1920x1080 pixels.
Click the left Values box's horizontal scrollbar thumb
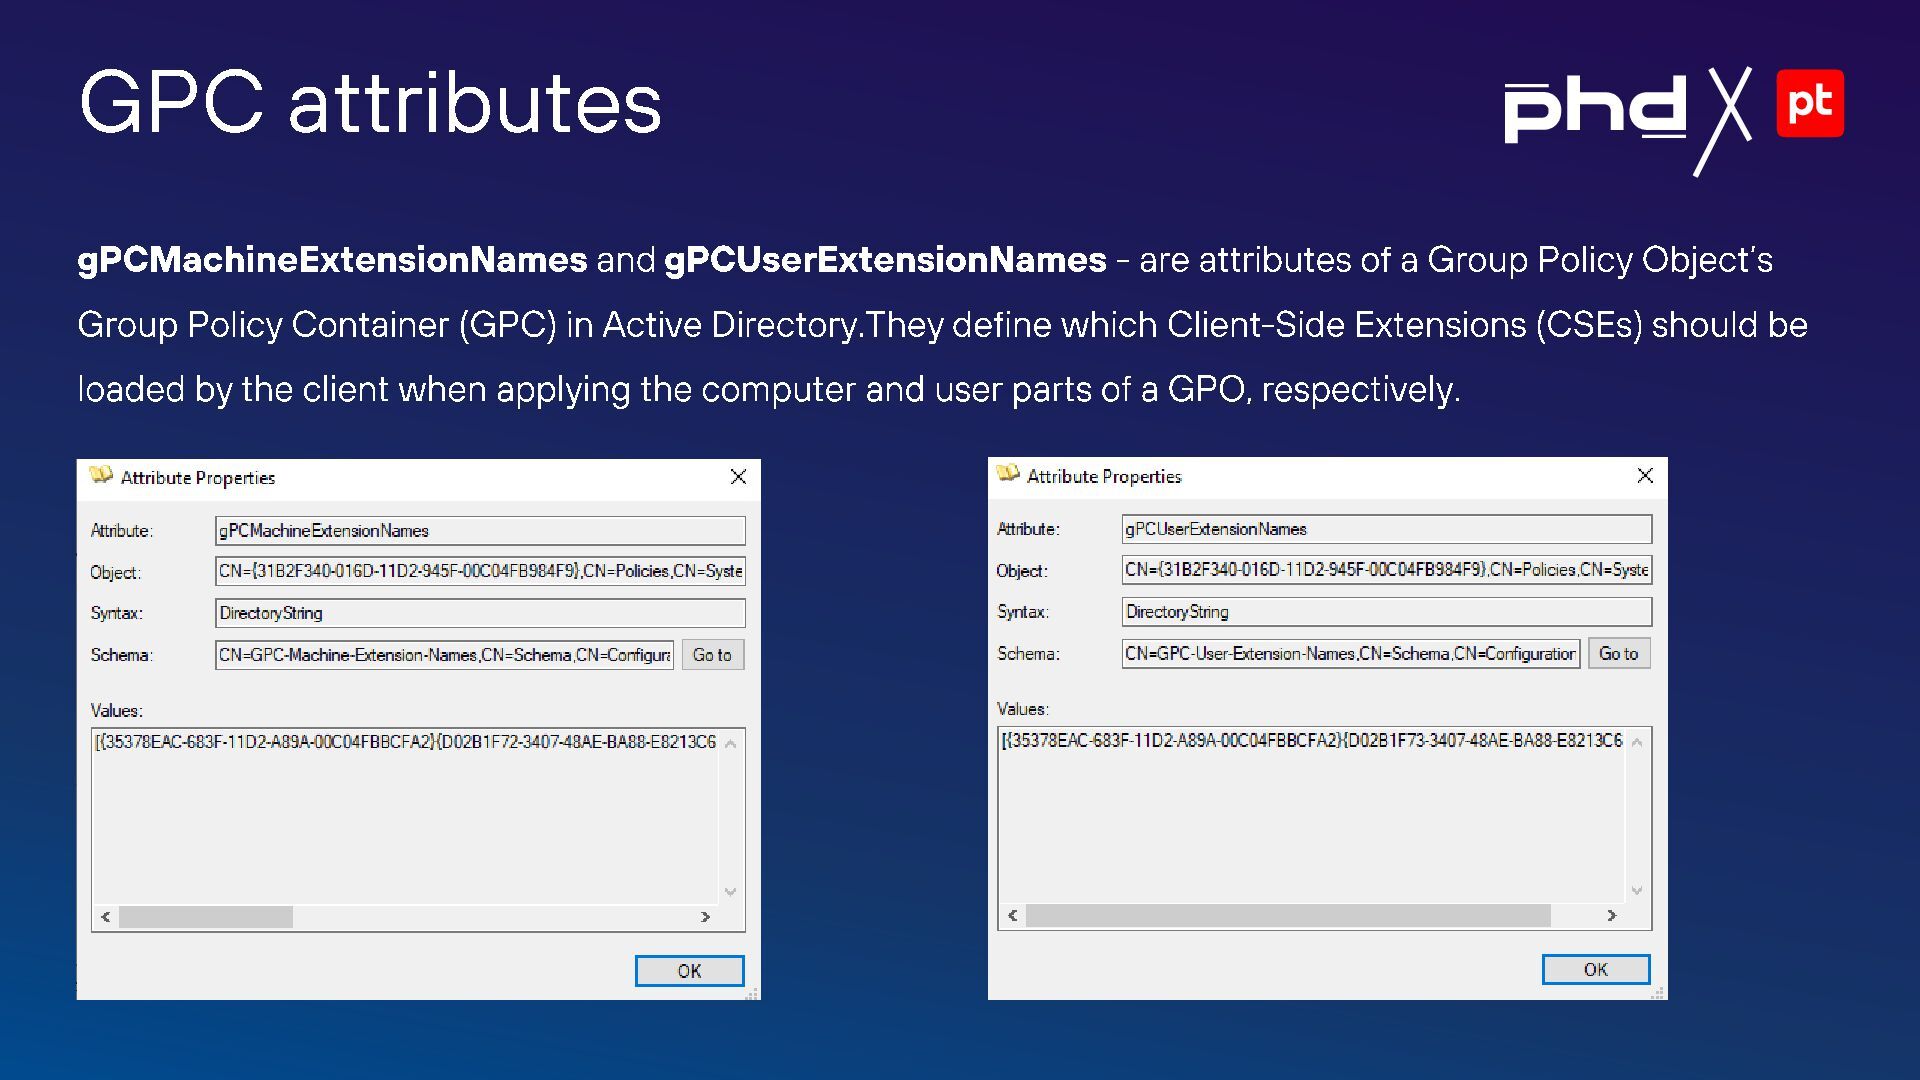[206, 917]
